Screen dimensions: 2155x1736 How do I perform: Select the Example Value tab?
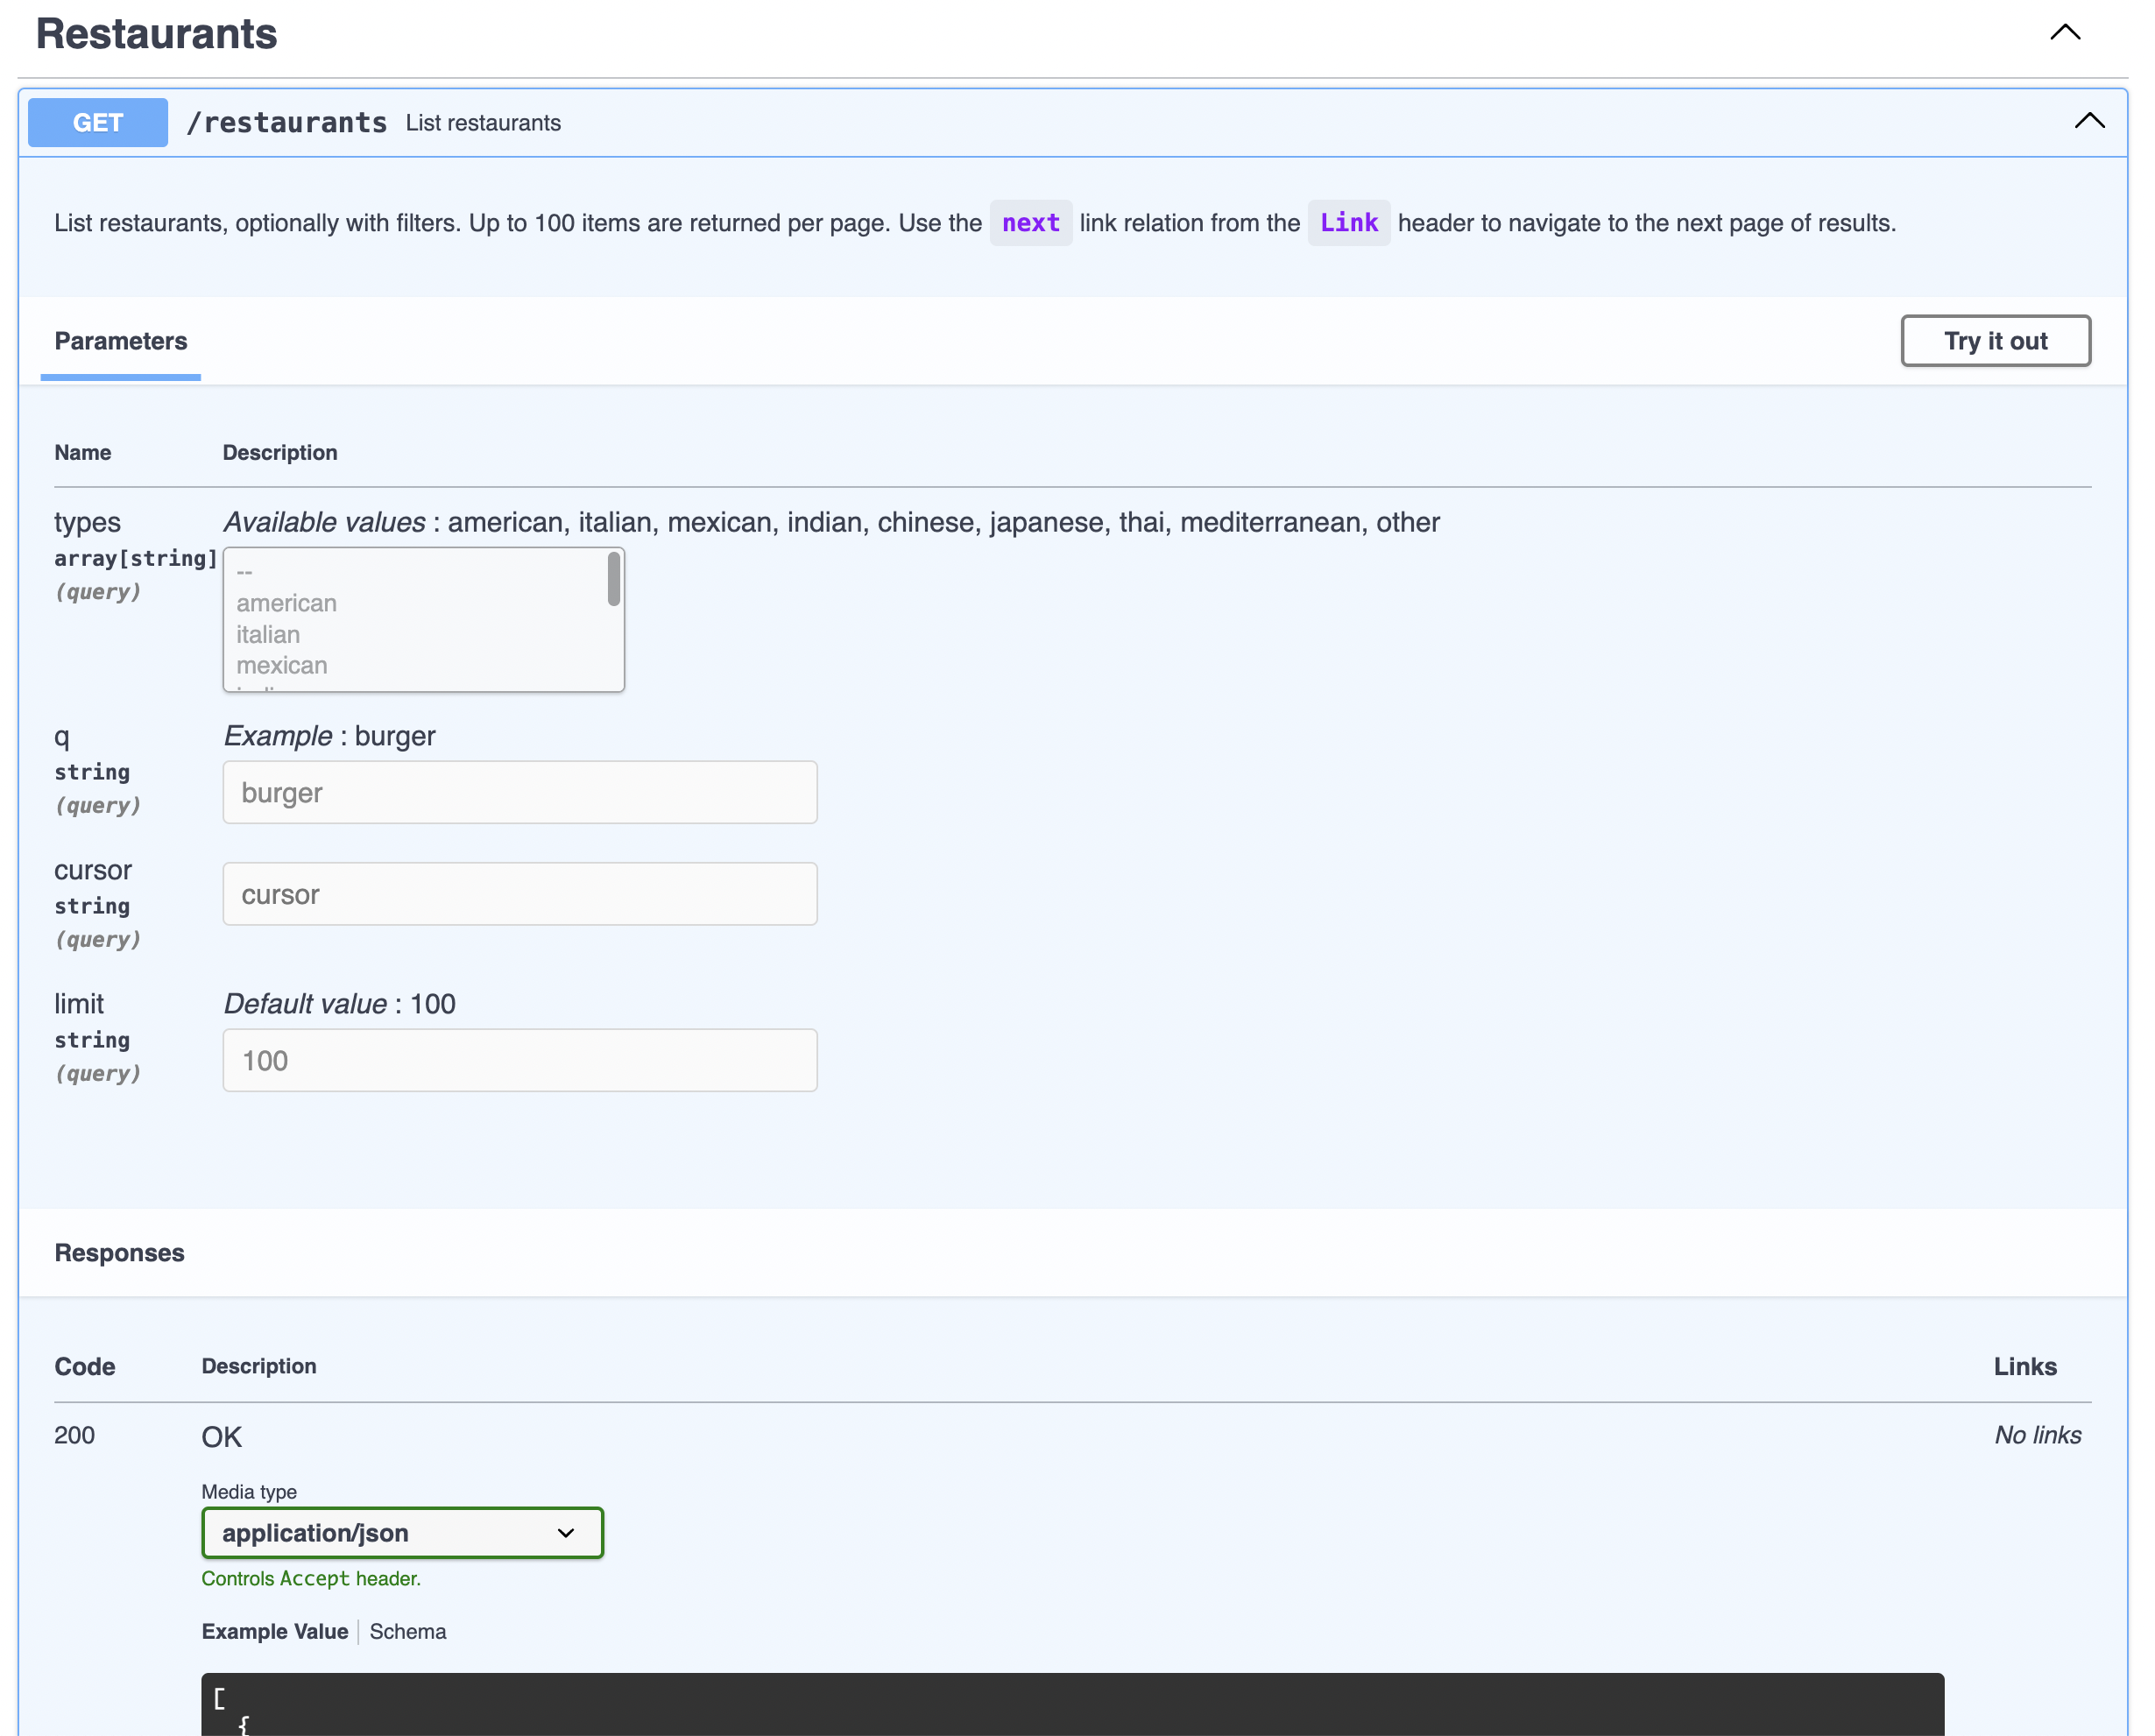click(x=275, y=1631)
